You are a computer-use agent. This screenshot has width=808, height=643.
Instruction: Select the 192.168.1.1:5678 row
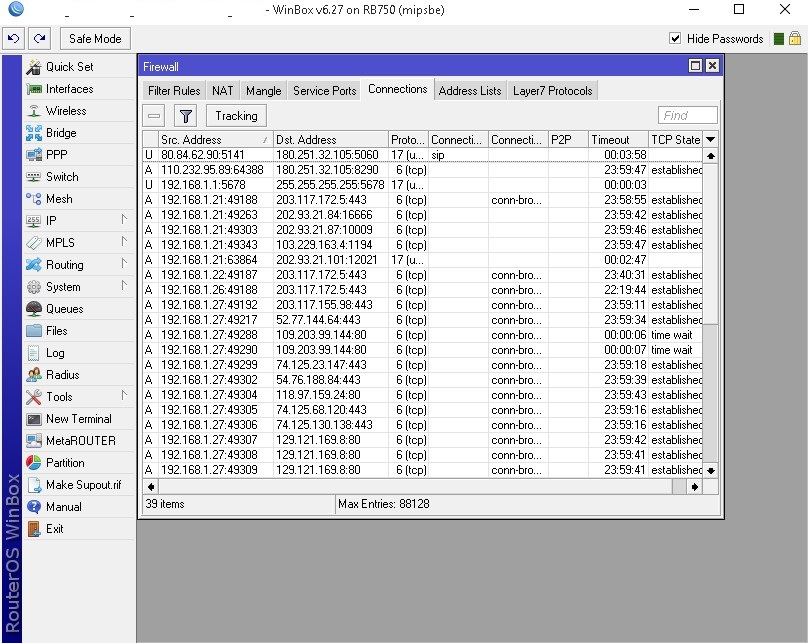tap(423, 185)
